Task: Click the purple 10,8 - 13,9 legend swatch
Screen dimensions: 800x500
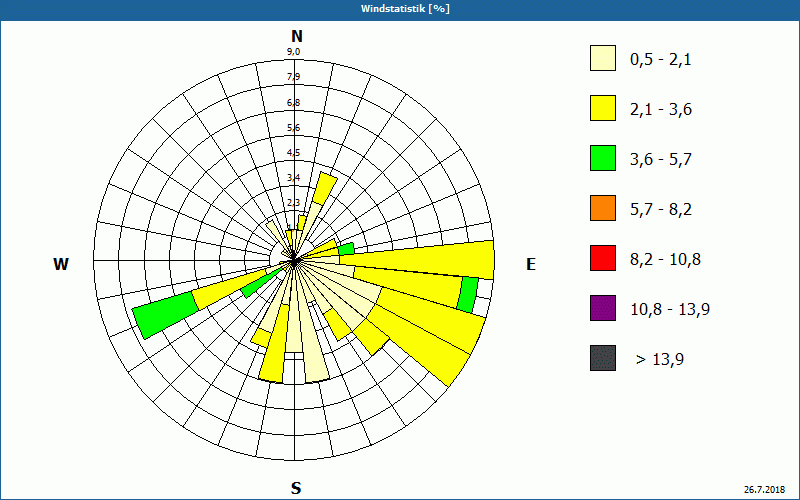Action: (x=603, y=308)
